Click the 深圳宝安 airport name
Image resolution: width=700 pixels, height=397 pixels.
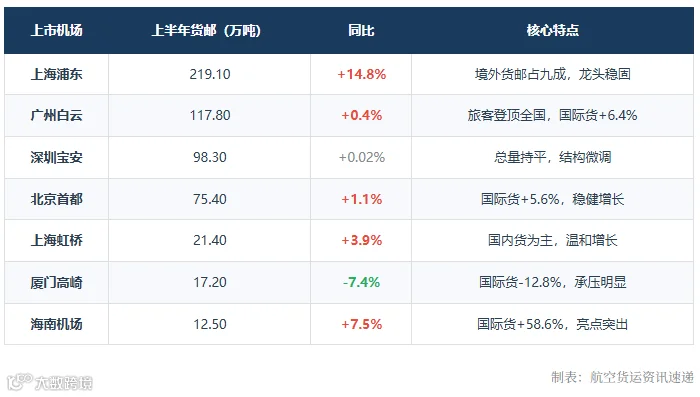tap(57, 157)
